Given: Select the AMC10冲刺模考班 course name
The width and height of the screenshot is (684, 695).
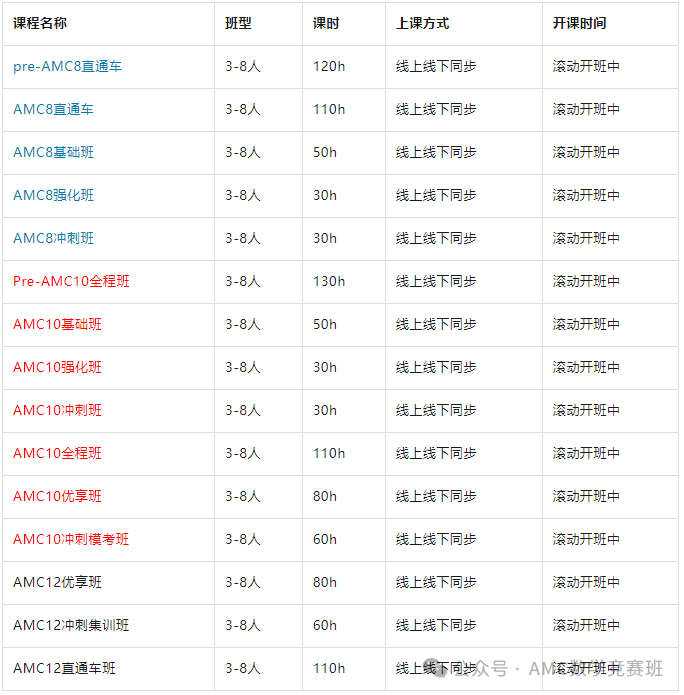Looking at the screenshot, I should (71, 539).
